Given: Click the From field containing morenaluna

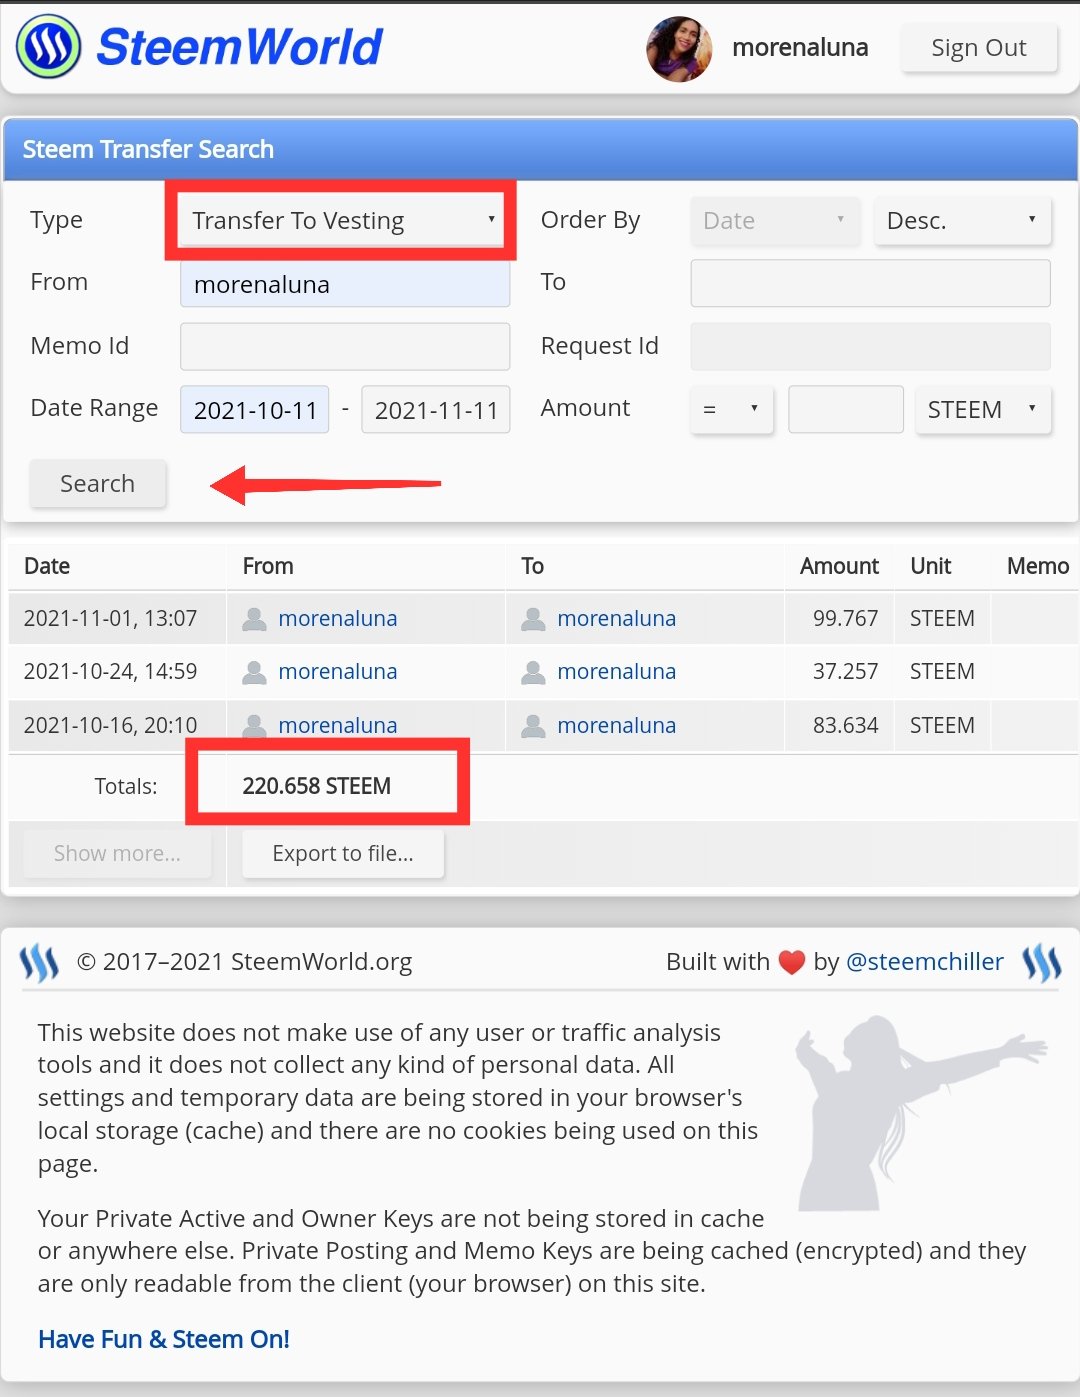Looking at the screenshot, I should coord(345,284).
